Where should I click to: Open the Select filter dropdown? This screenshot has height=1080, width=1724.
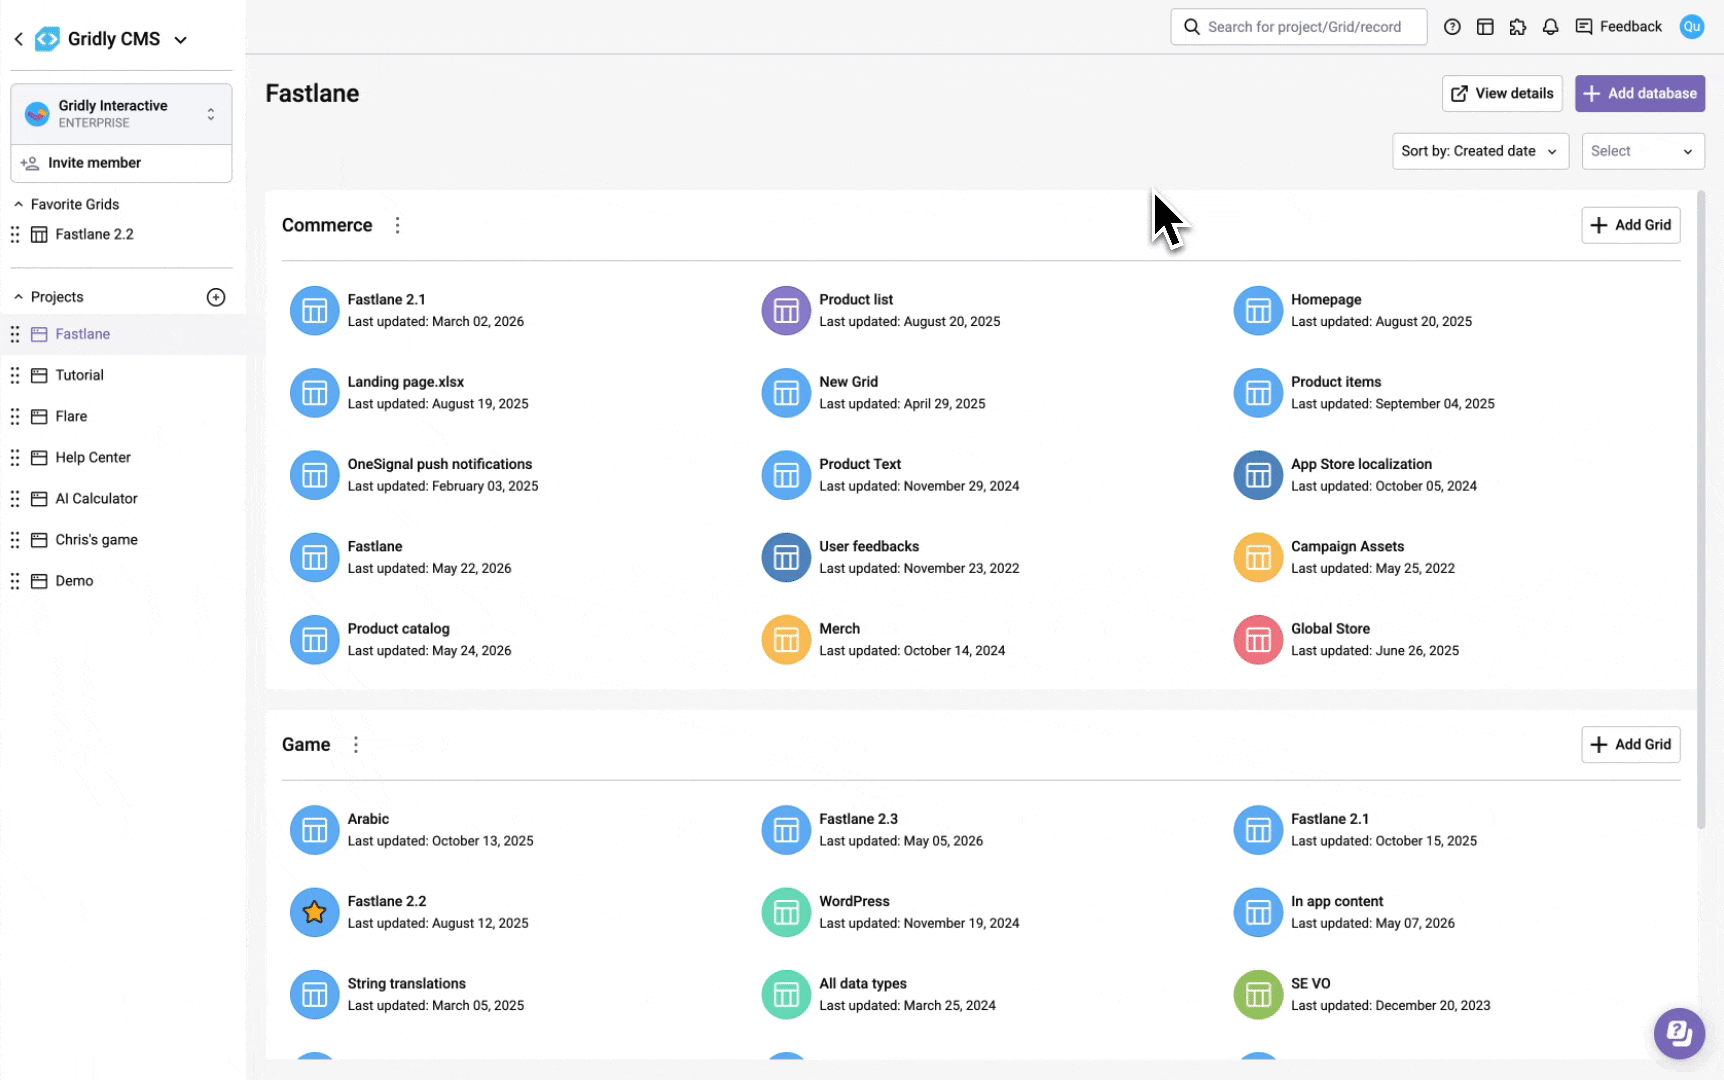pyautogui.click(x=1643, y=151)
